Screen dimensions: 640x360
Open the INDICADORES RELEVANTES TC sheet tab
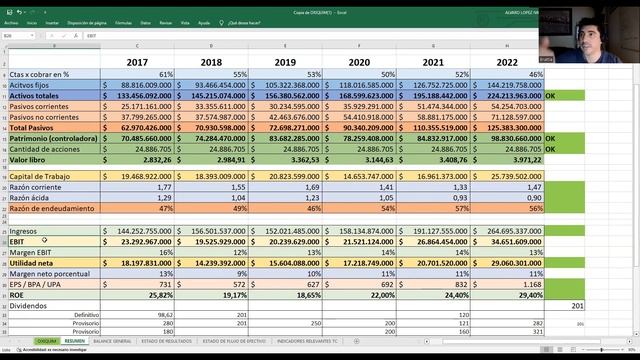pos(307,341)
